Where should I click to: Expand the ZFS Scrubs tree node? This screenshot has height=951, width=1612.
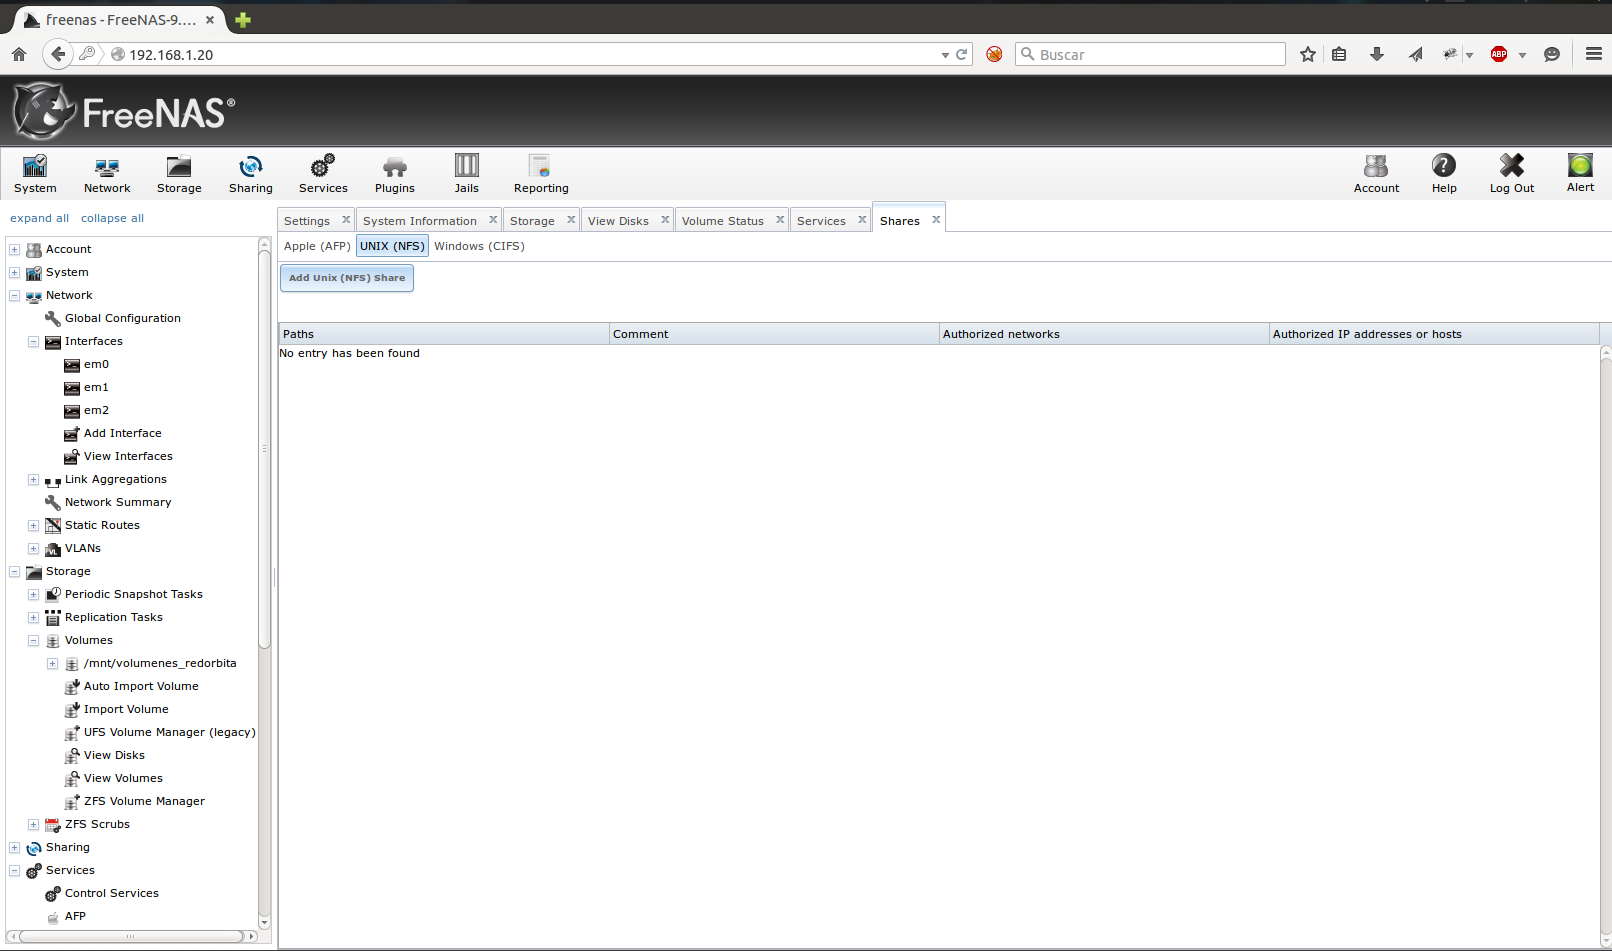pyautogui.click(x=33, y=825)
